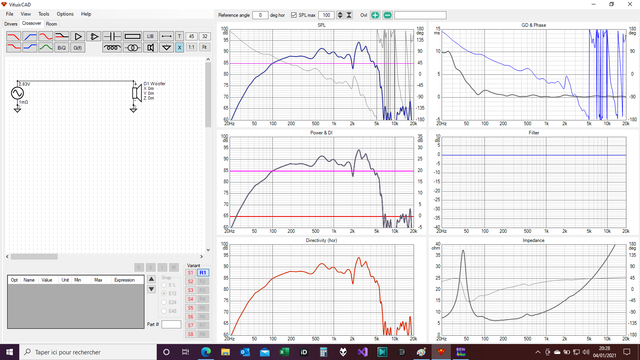Image resolution: width=640 pixels, height=360 pixels.
Task: Select the E48 snap radio button
Action: 164,311
